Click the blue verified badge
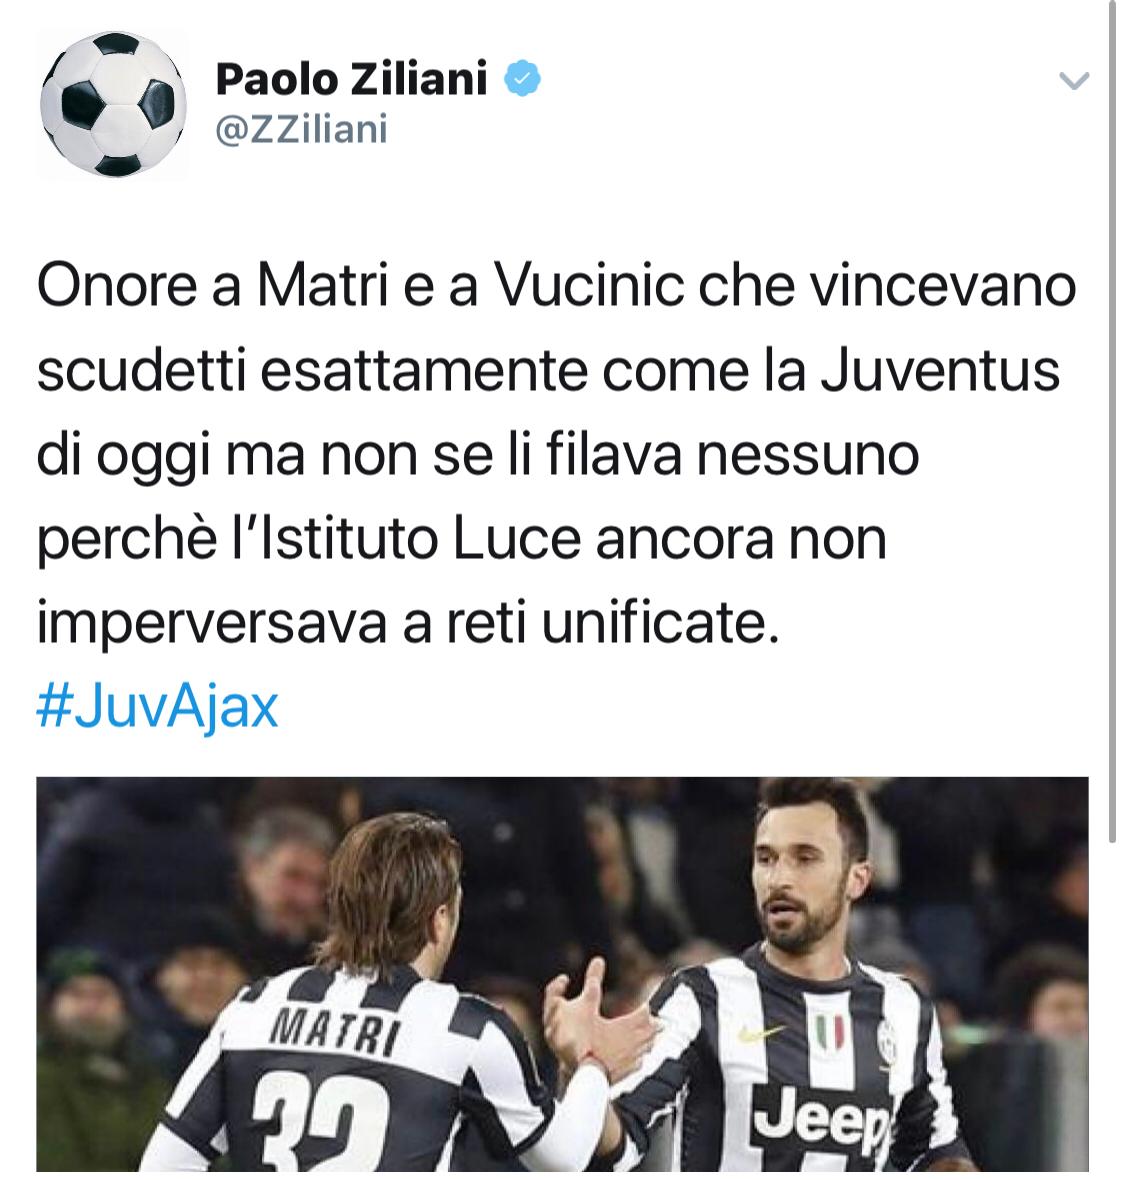The width and height of the screenshot is (1125, 1180). click(521, 79)
